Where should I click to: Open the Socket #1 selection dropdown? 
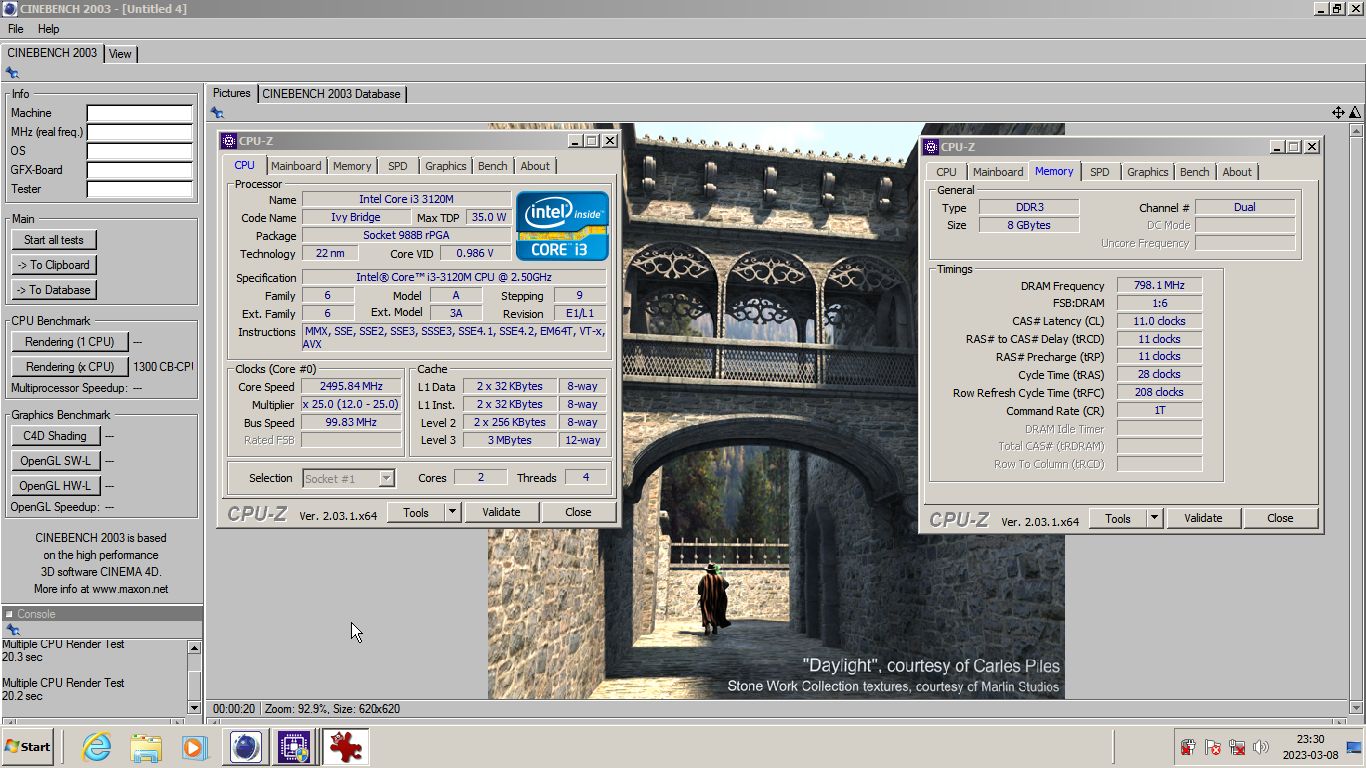[x=349, y=479]
